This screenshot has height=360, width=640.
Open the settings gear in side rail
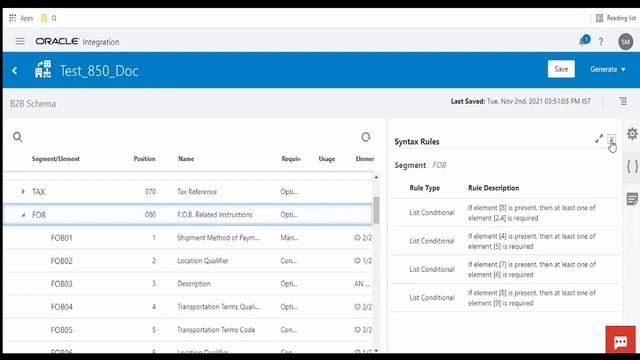pos(632,133)
